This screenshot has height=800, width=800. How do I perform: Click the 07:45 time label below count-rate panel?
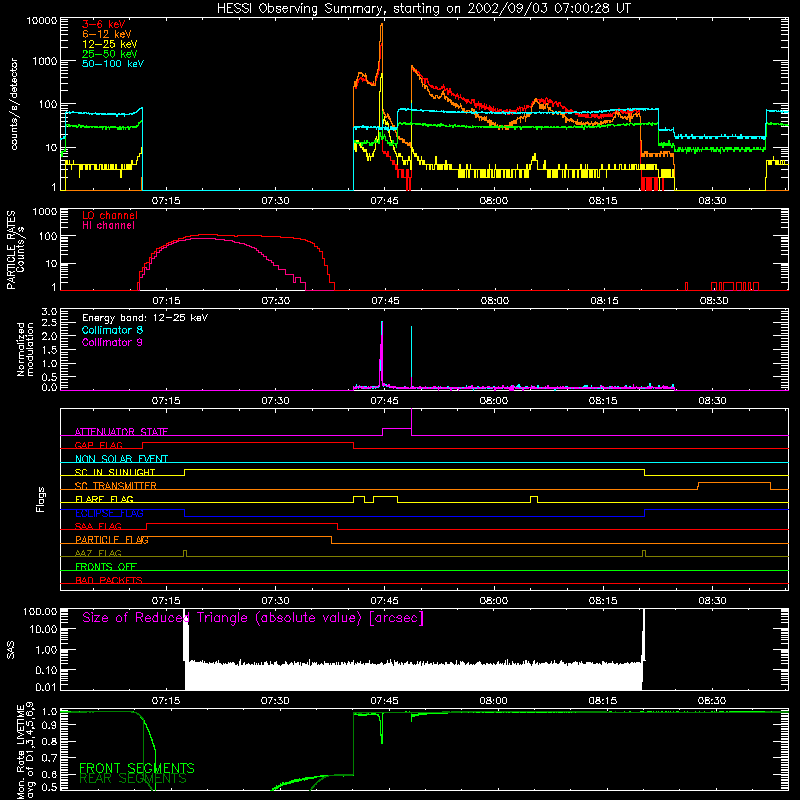click(384, 201)
